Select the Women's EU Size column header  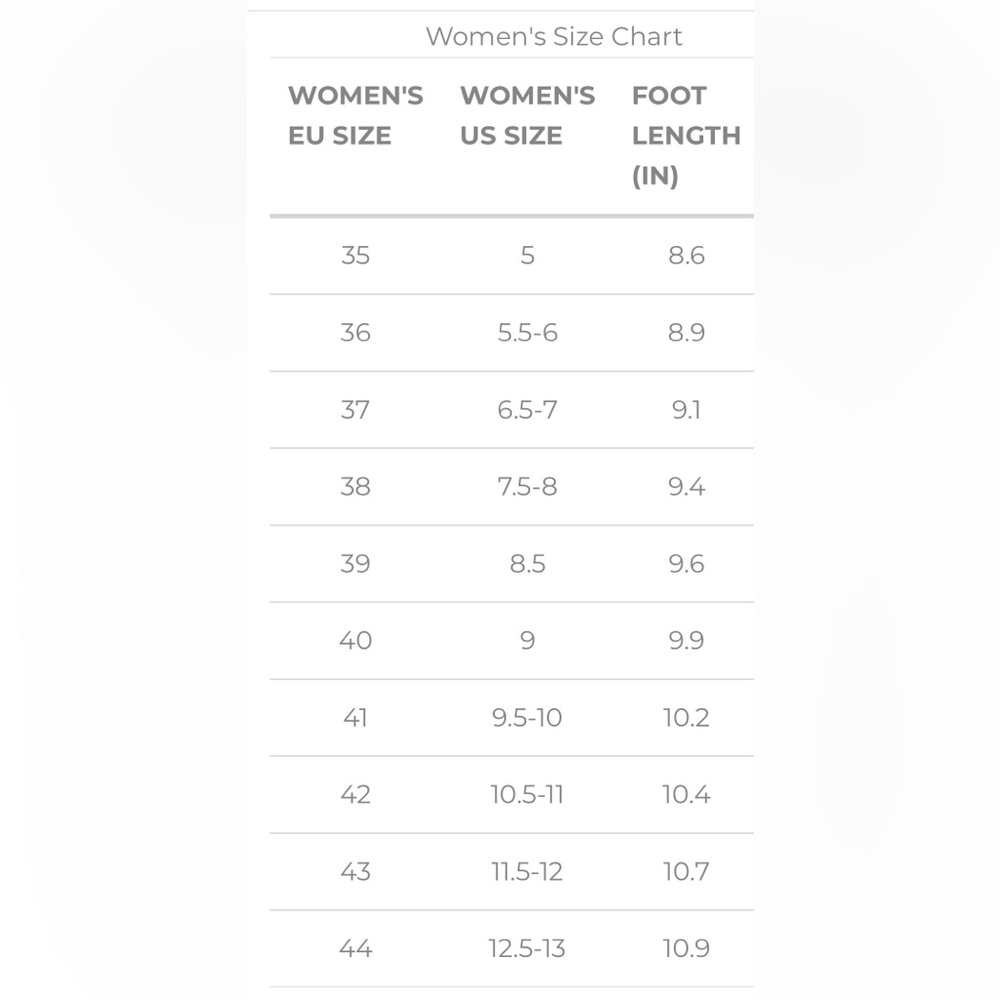click(355, 115)
